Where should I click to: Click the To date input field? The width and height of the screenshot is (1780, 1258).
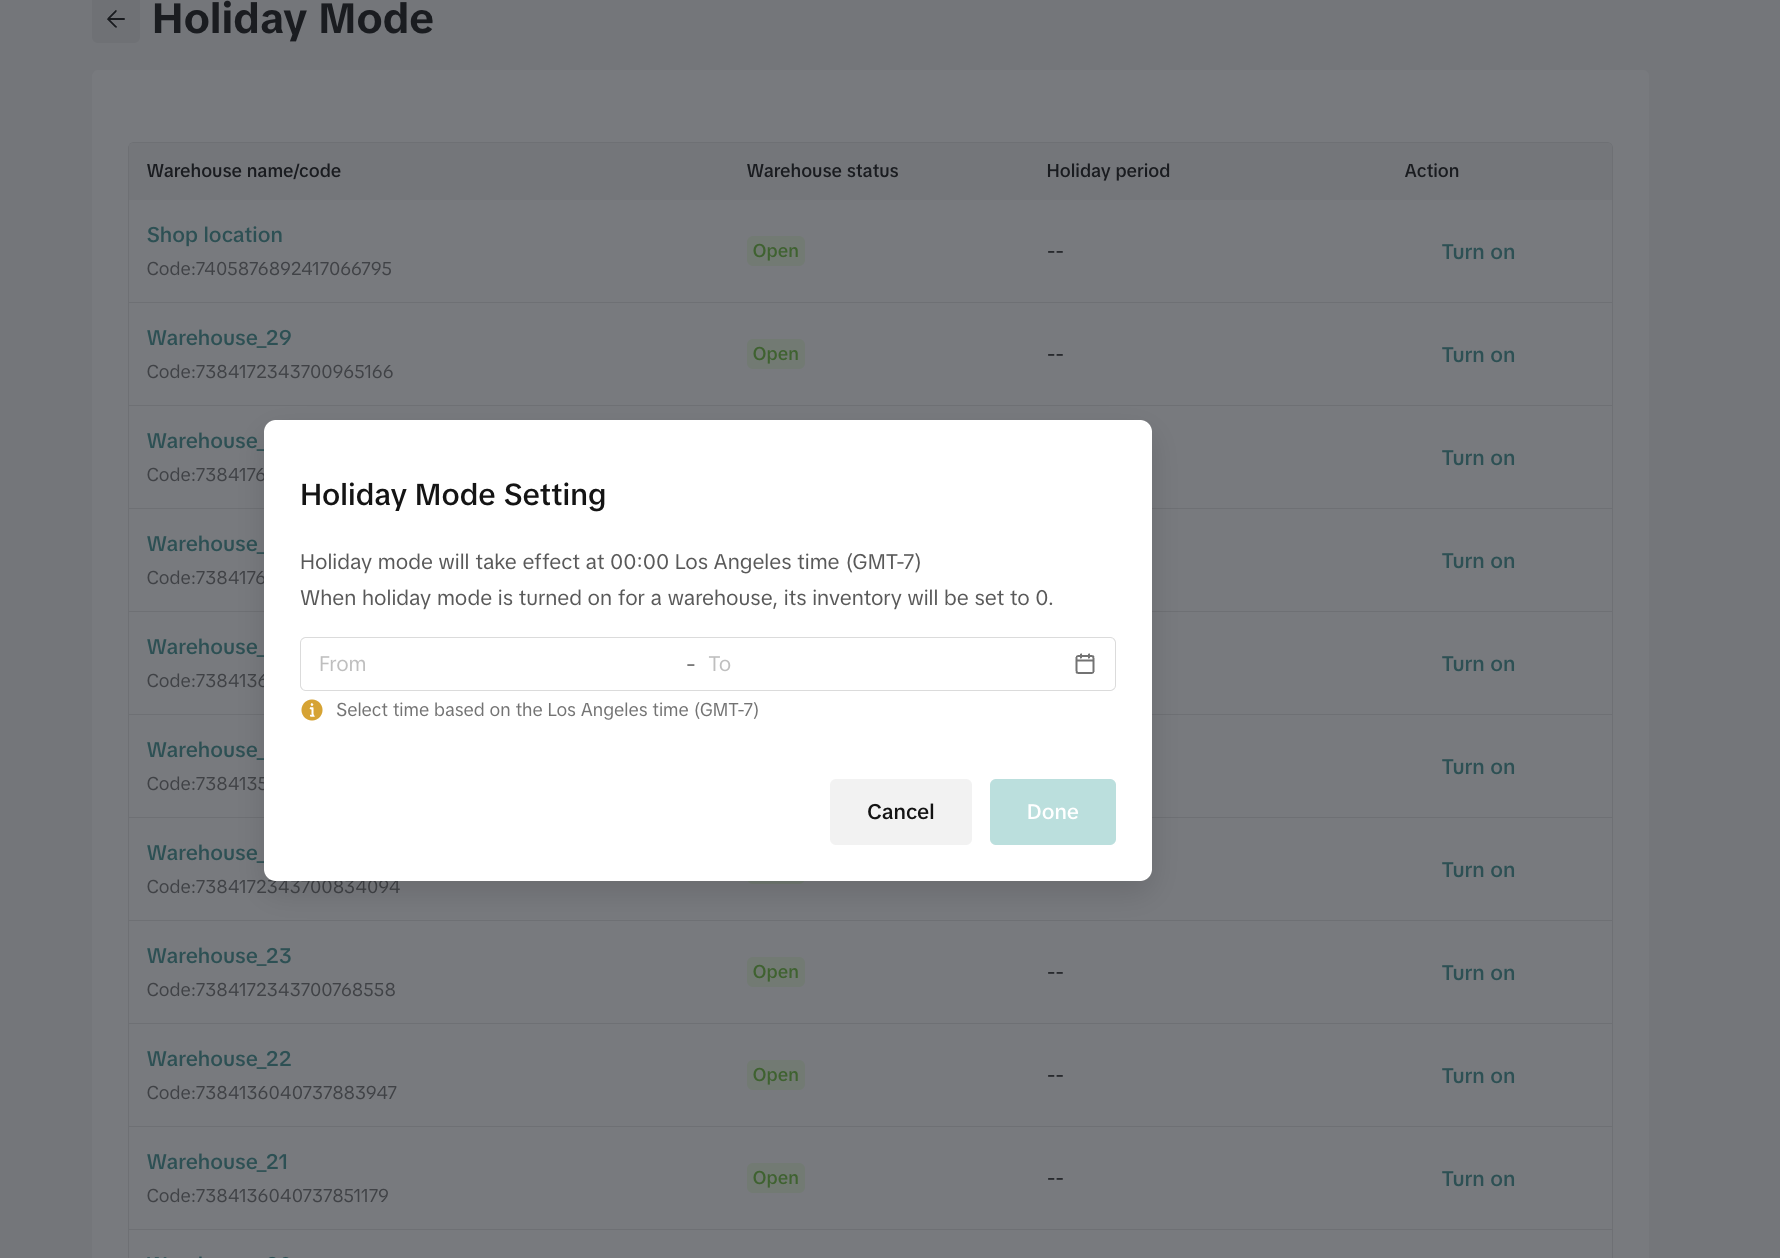point(880,664)
